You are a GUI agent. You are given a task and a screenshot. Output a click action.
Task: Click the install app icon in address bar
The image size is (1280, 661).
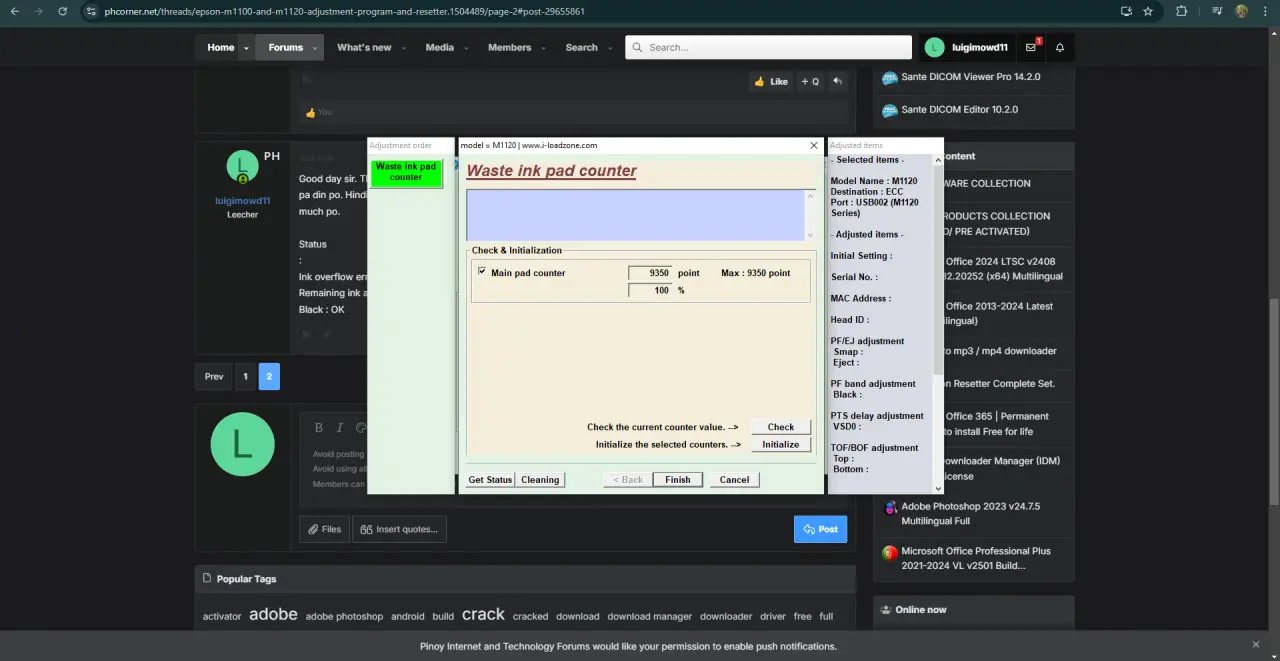tap(1127, 11)
